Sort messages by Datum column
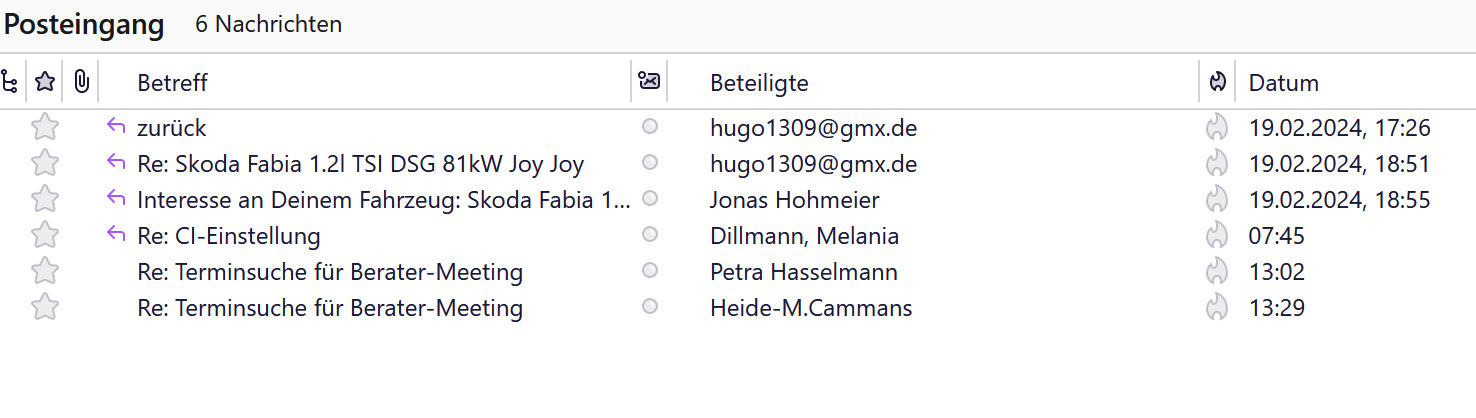1476x418 pixels. tap(1283, 82)
